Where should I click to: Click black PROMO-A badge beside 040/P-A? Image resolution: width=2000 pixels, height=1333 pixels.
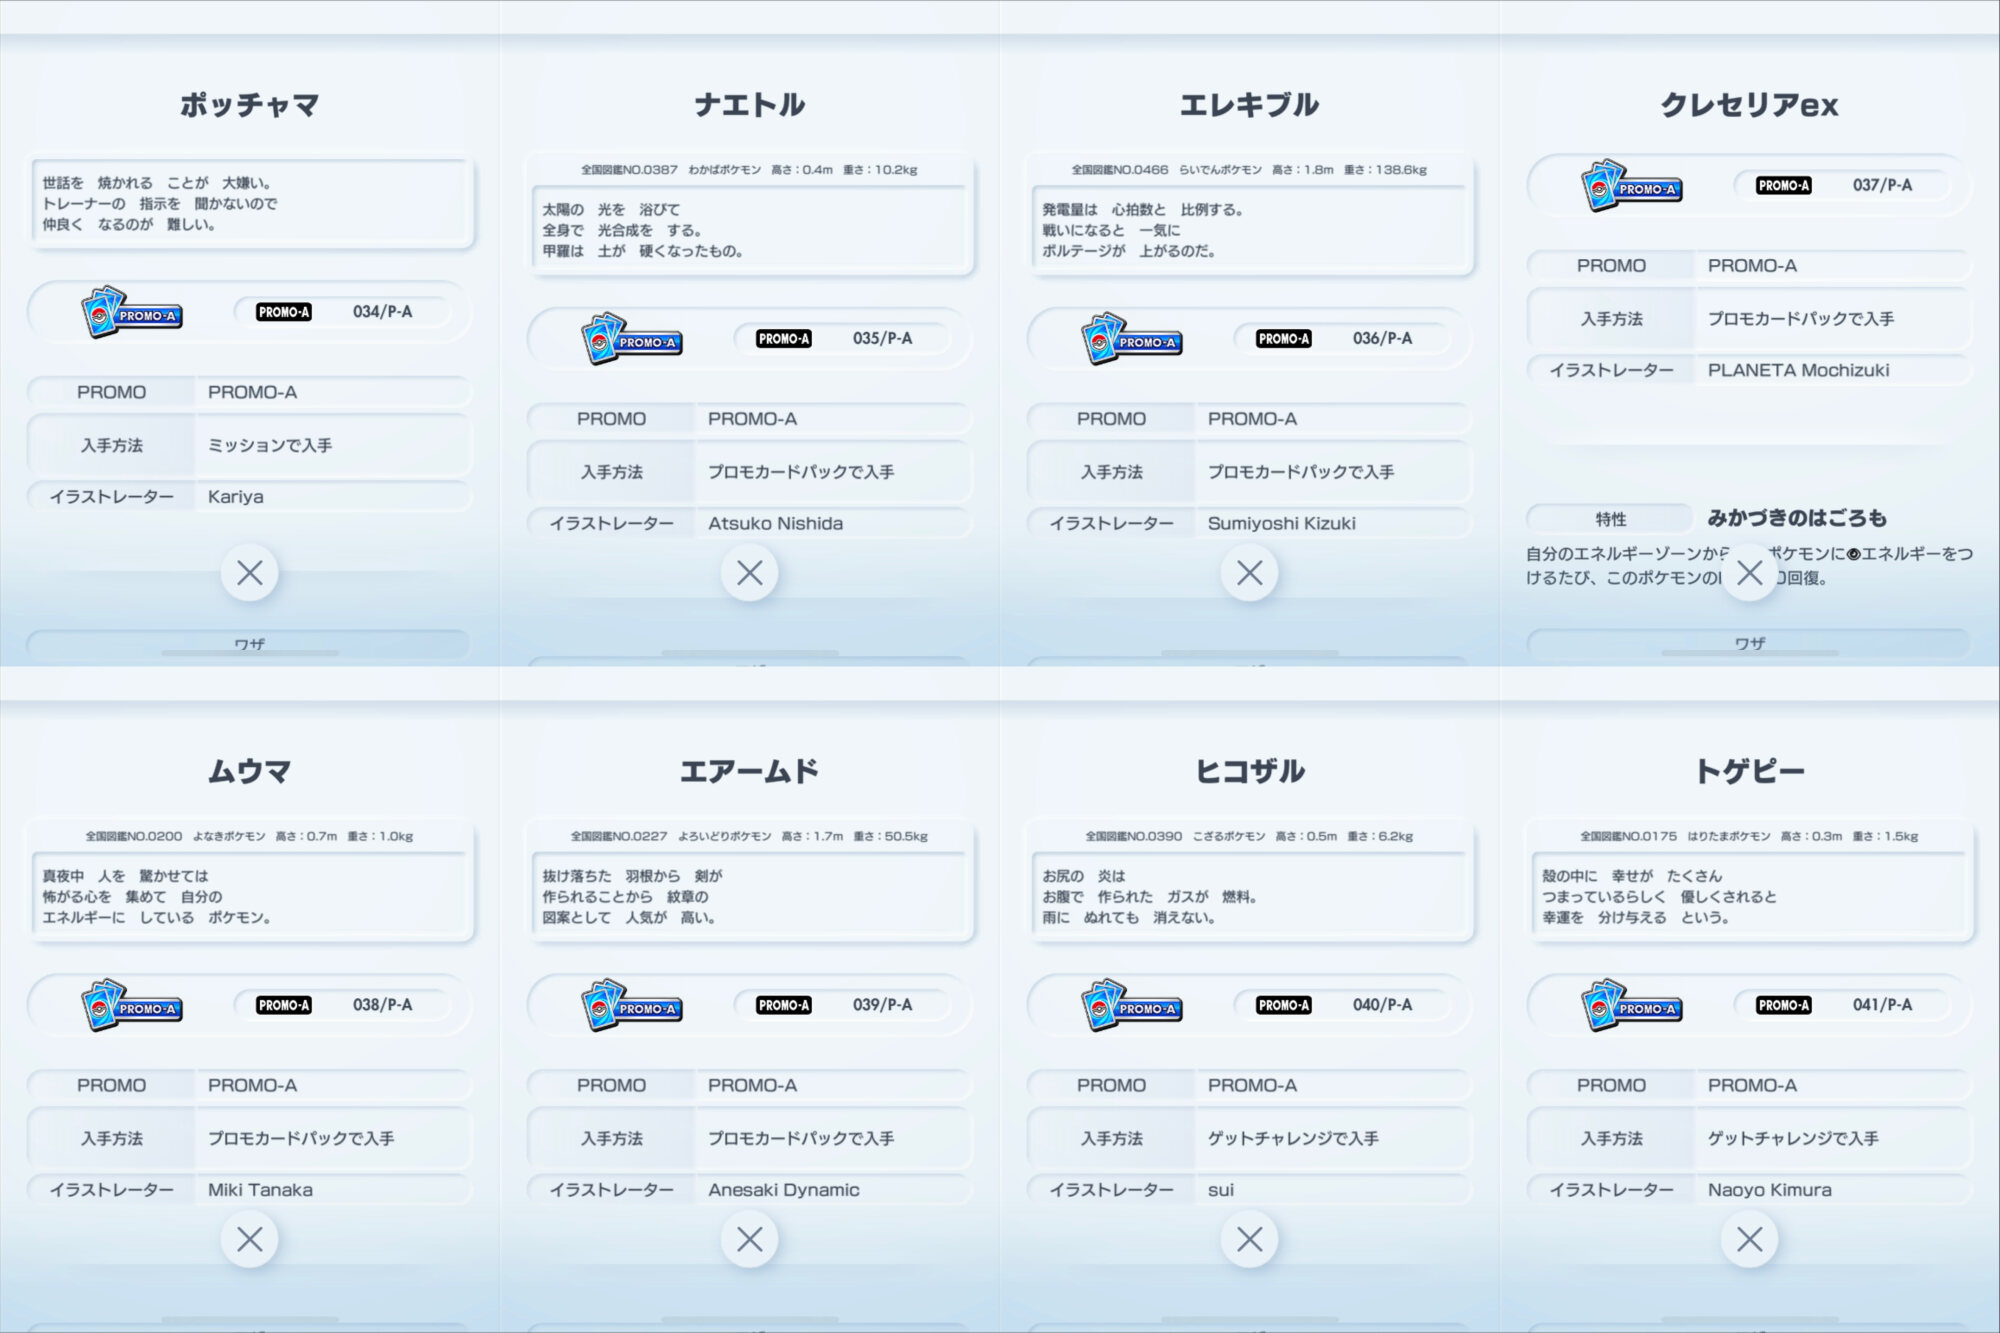tap(1284, 1005)
